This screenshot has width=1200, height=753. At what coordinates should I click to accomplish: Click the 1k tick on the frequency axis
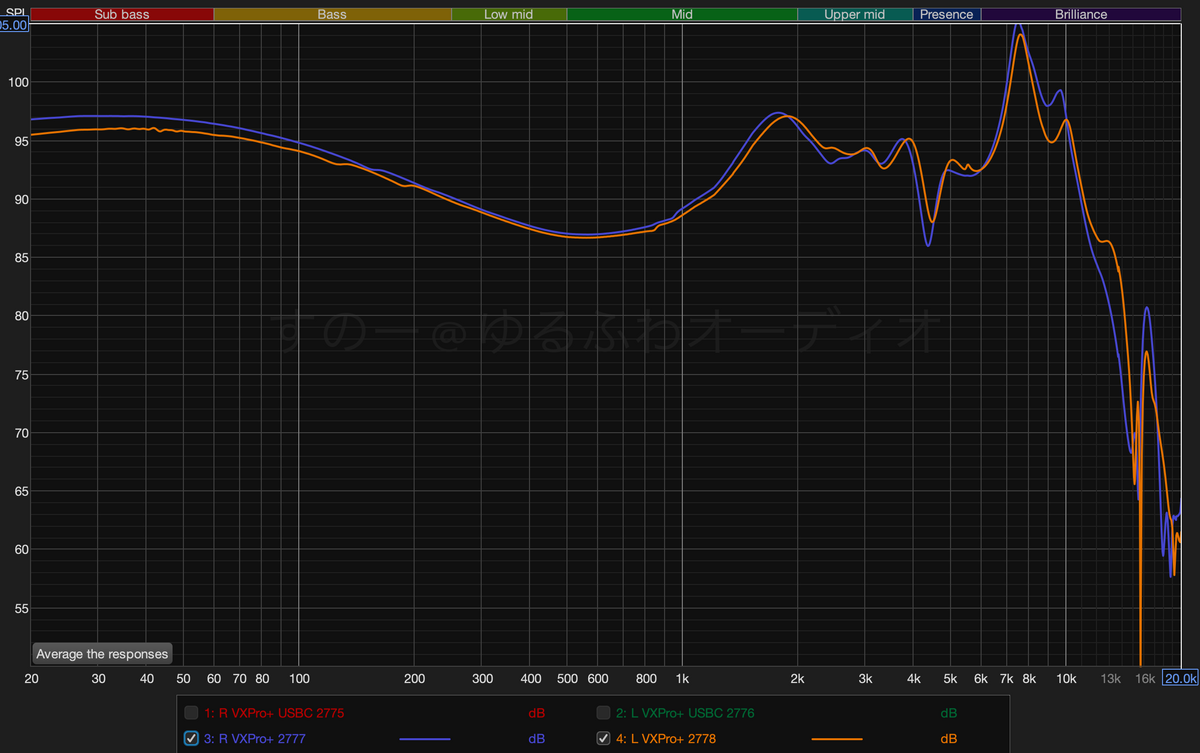pos(682,679)
